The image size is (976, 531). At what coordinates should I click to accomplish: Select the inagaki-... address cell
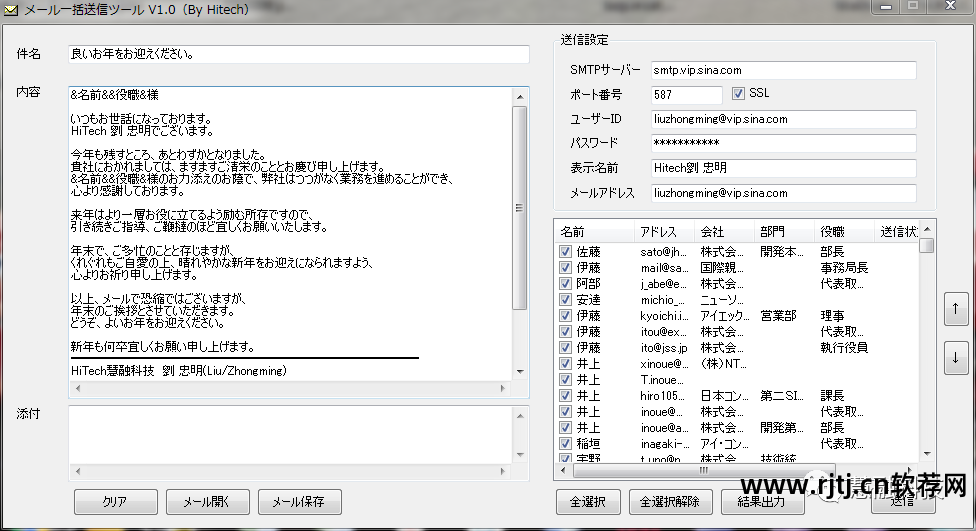click(665, 443)
